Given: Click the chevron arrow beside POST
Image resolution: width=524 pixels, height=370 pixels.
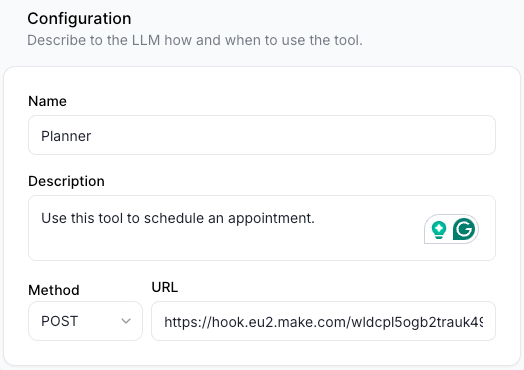Looking at the screenshot, I should pyautogui.click(x=126, y=321).
